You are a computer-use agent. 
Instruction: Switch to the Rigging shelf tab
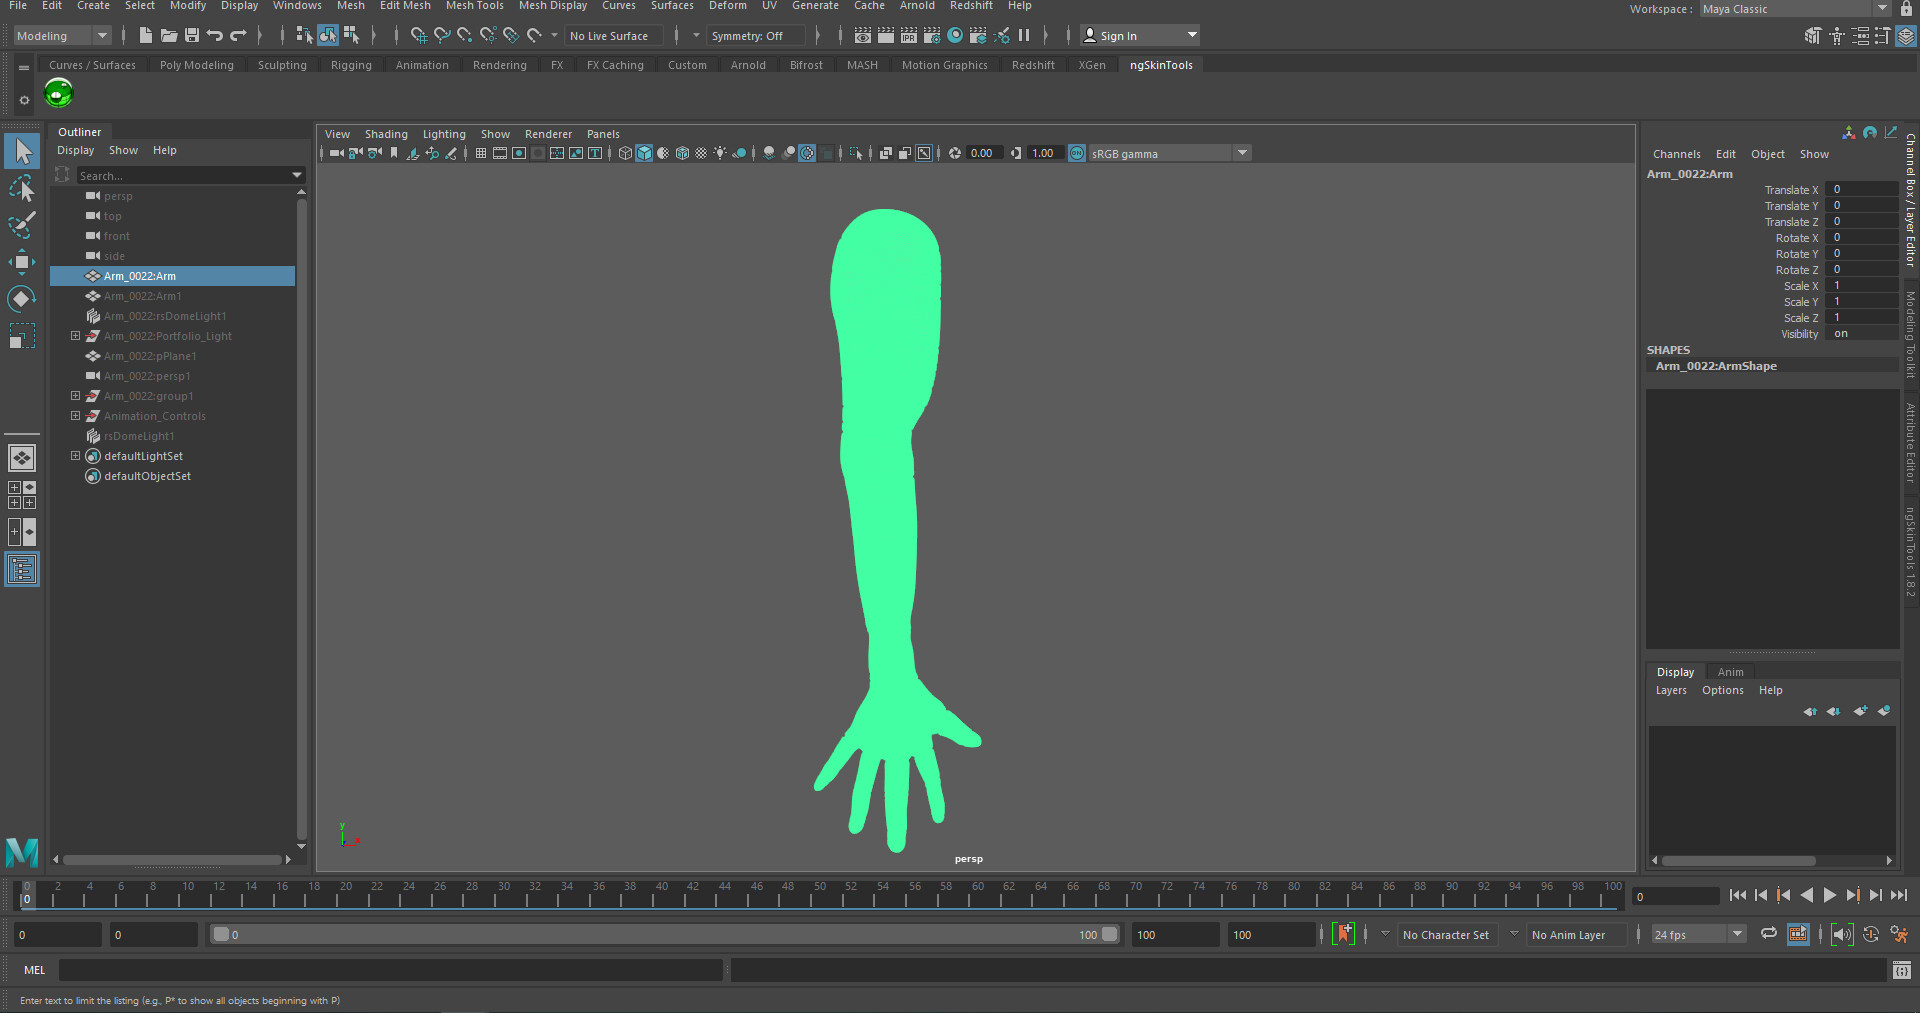coord(351,65)
